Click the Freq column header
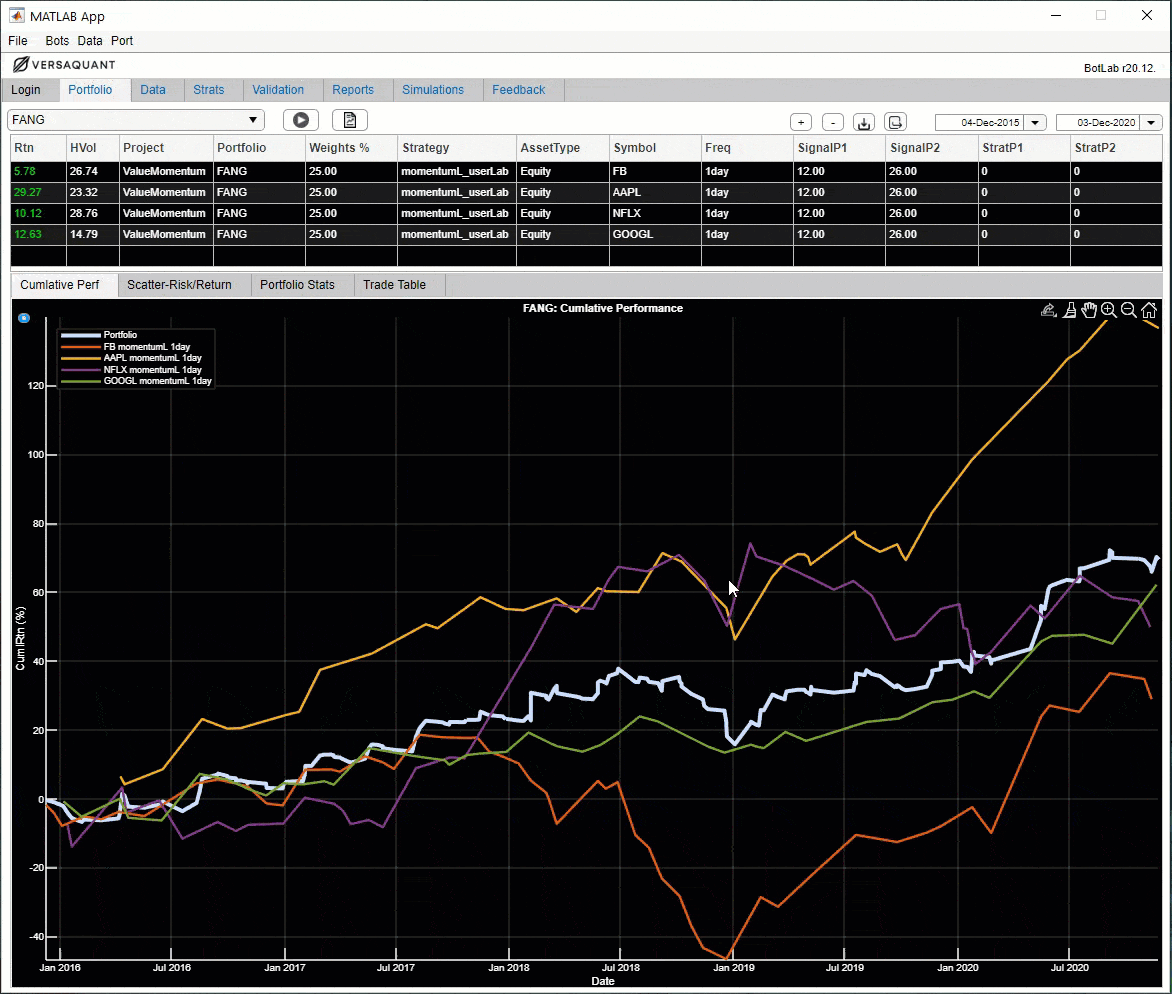 747,148
